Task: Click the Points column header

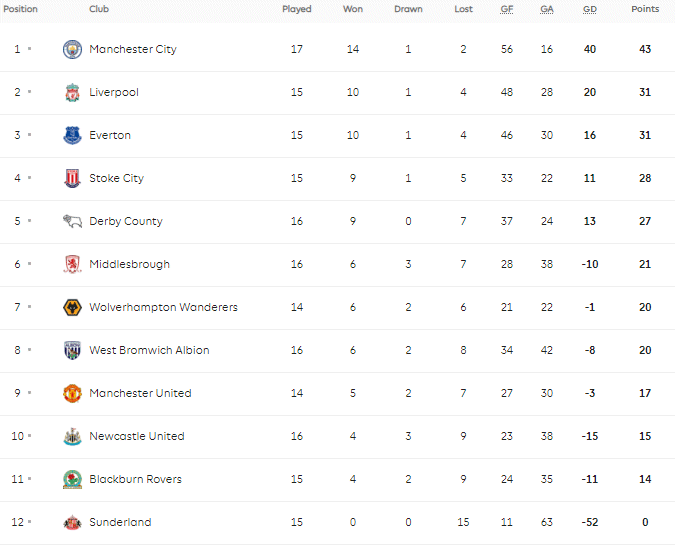Action: pos(645,9)
